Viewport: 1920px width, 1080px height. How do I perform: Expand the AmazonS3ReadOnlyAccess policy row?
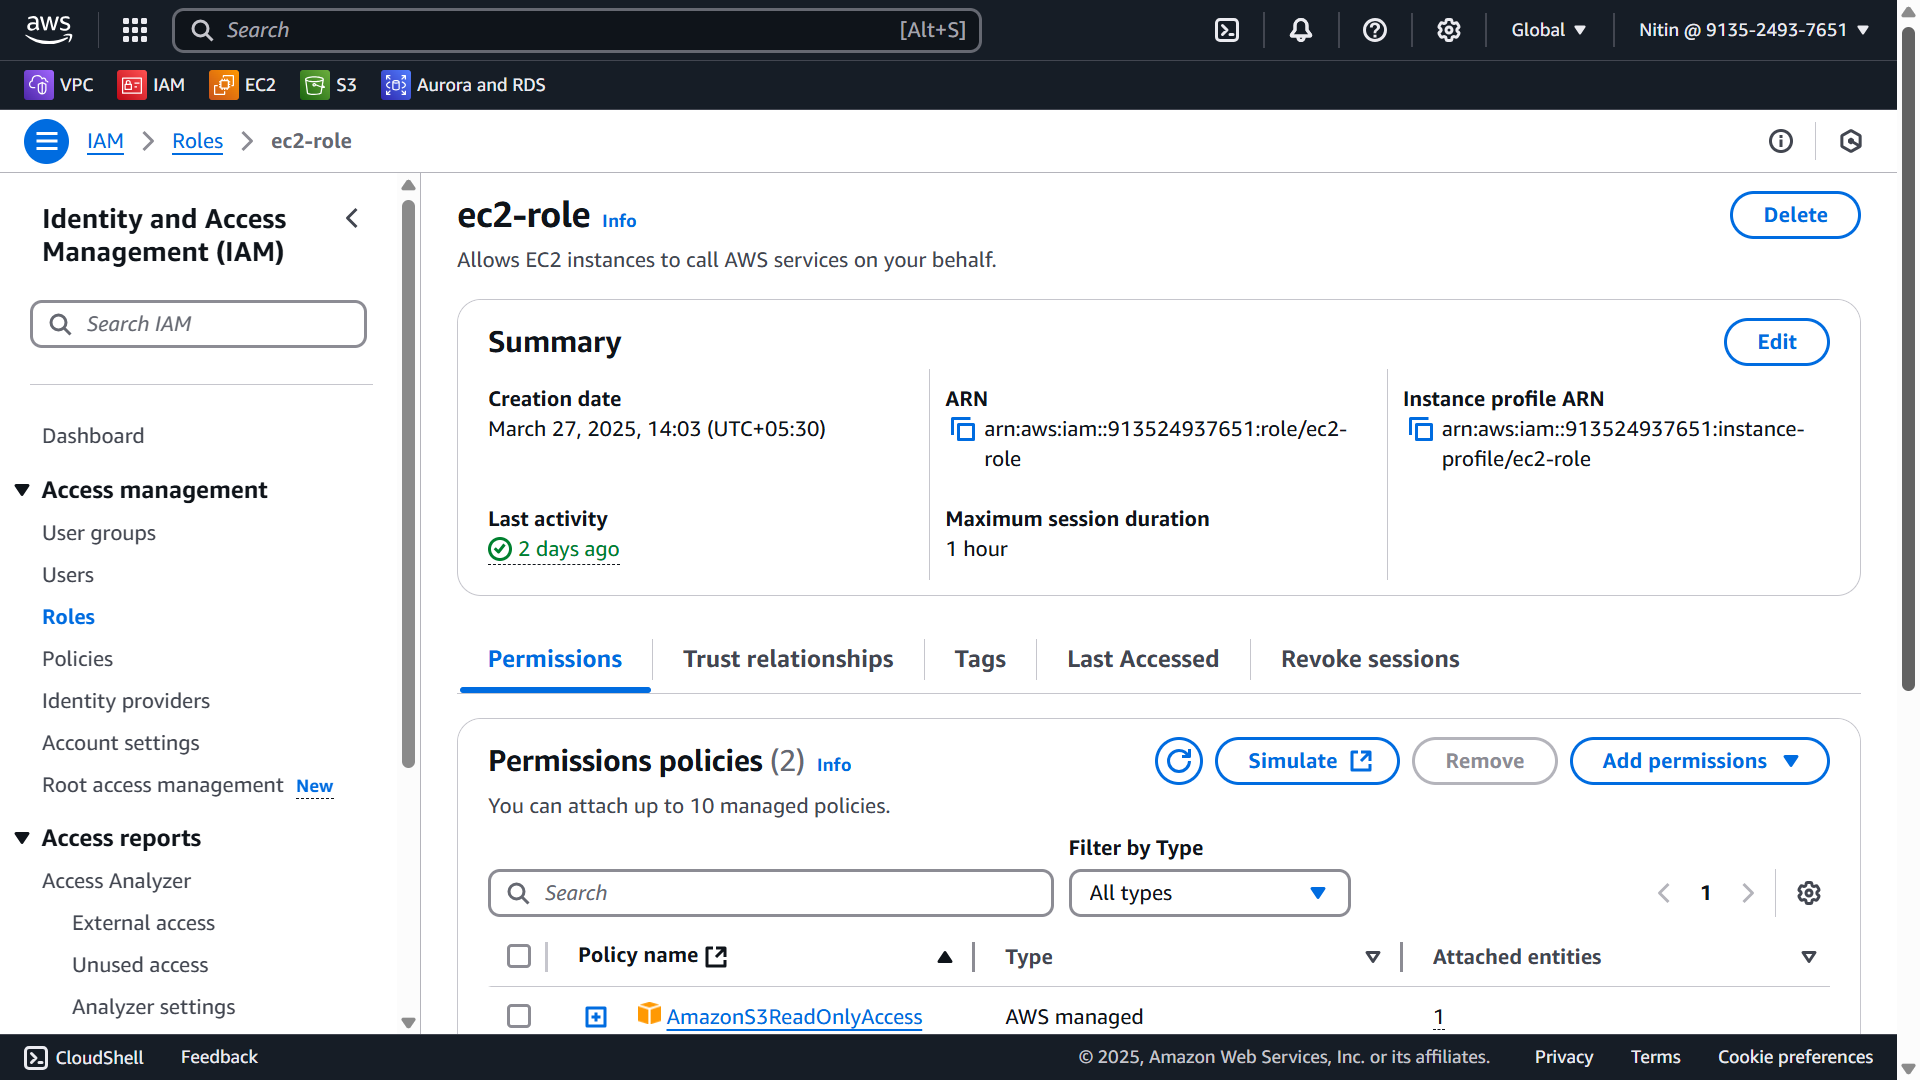(x=596, y=1017)
